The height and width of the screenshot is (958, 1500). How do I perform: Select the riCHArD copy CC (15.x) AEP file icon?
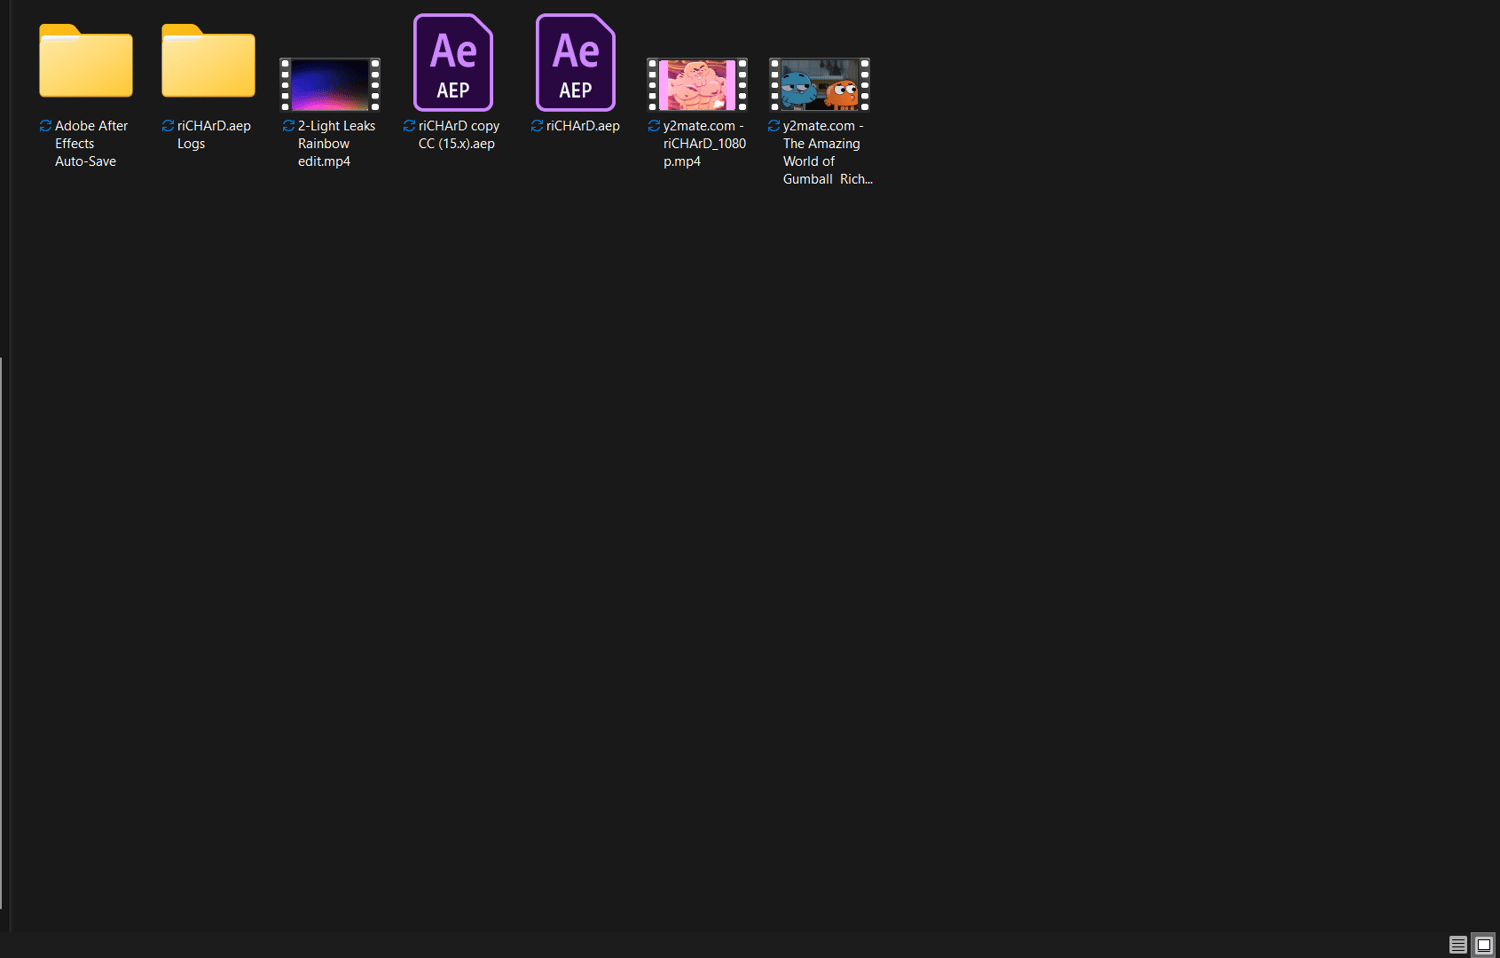[x=453, y=62]
